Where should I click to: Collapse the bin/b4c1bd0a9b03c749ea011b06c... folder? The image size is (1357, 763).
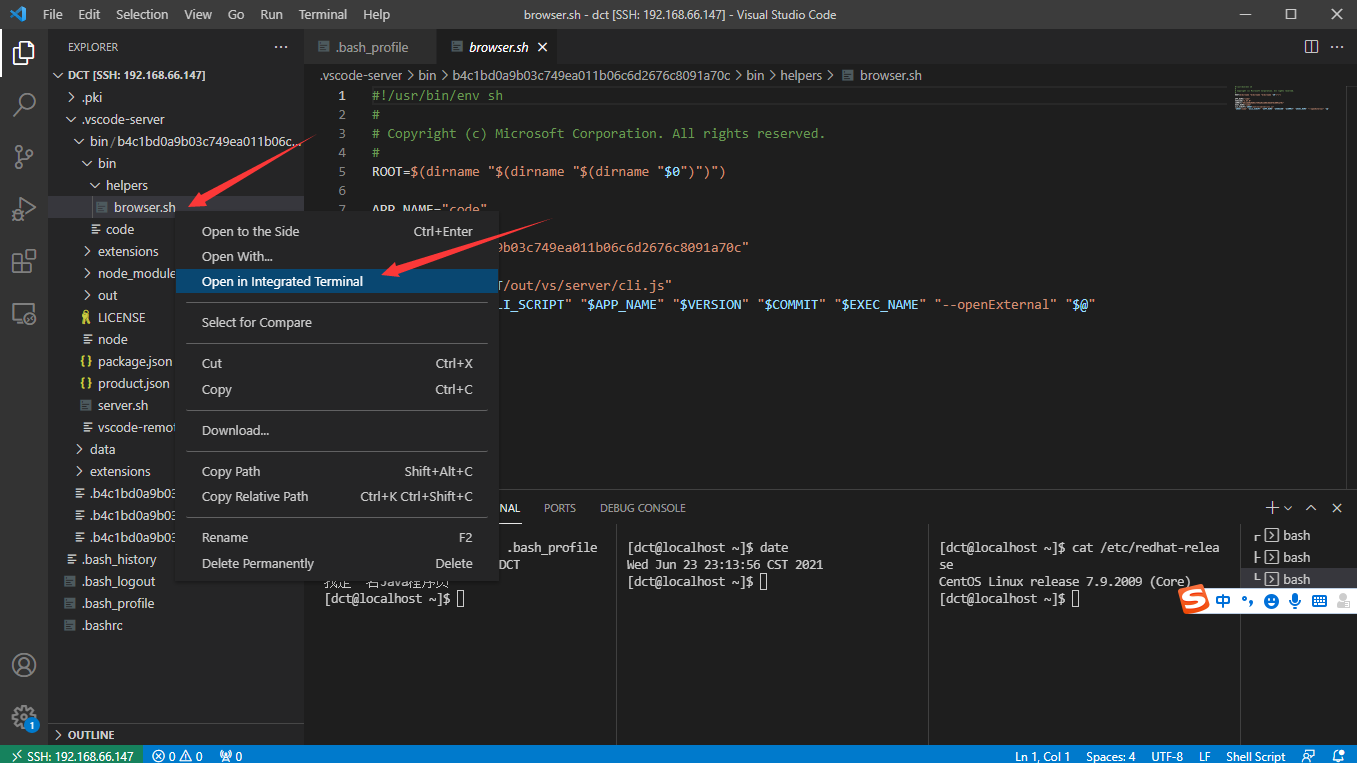pyautogui.click(x=194, y=141)
